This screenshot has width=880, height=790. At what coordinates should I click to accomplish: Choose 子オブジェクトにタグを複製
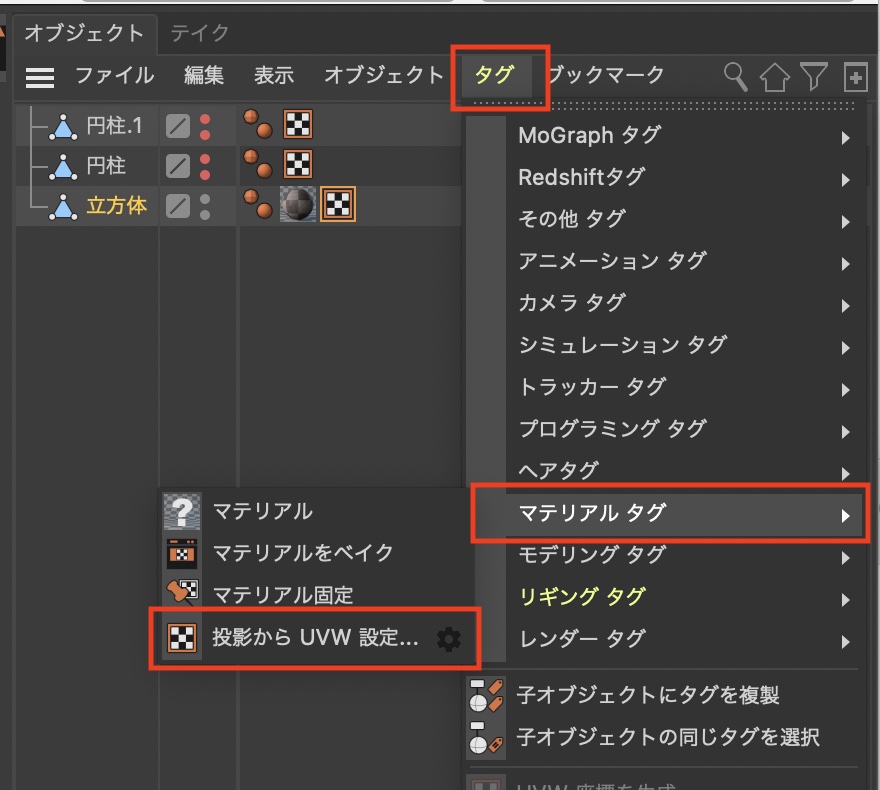[647, 695]
